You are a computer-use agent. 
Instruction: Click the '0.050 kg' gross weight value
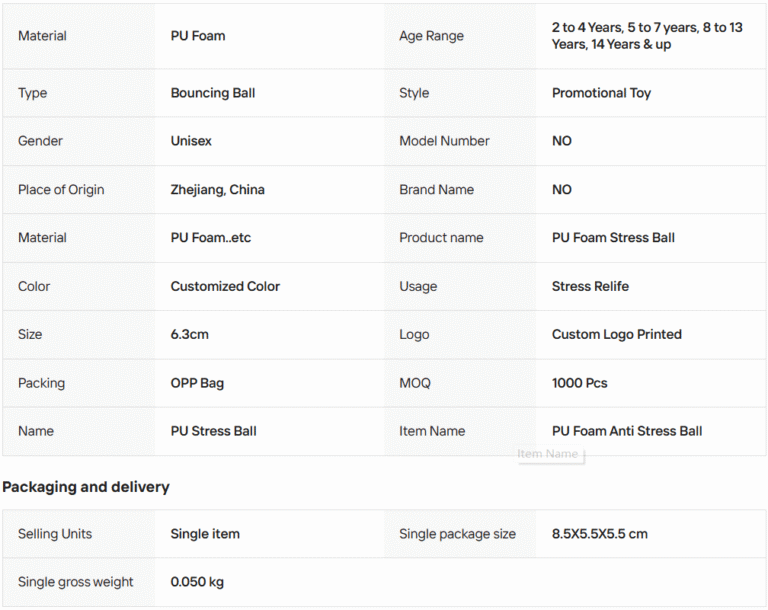point(197,582)
